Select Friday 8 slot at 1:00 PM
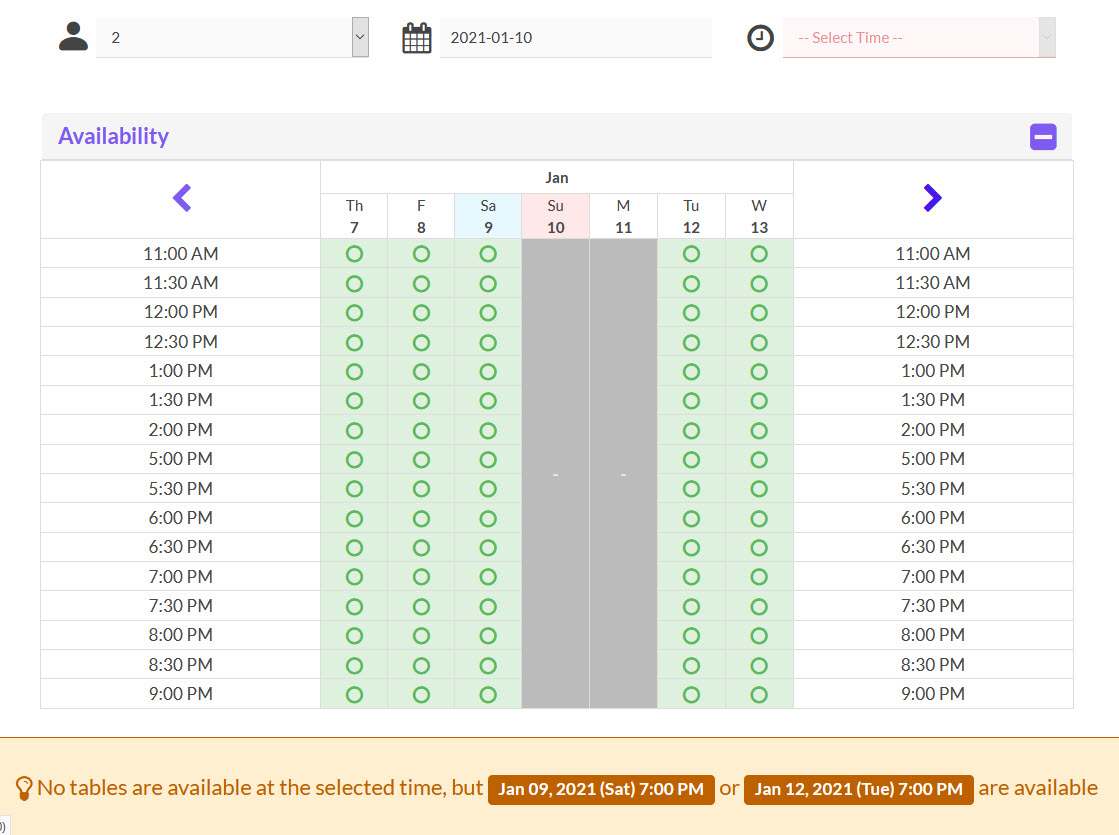Screen dimensions: 1119x835 pos(421,372)
